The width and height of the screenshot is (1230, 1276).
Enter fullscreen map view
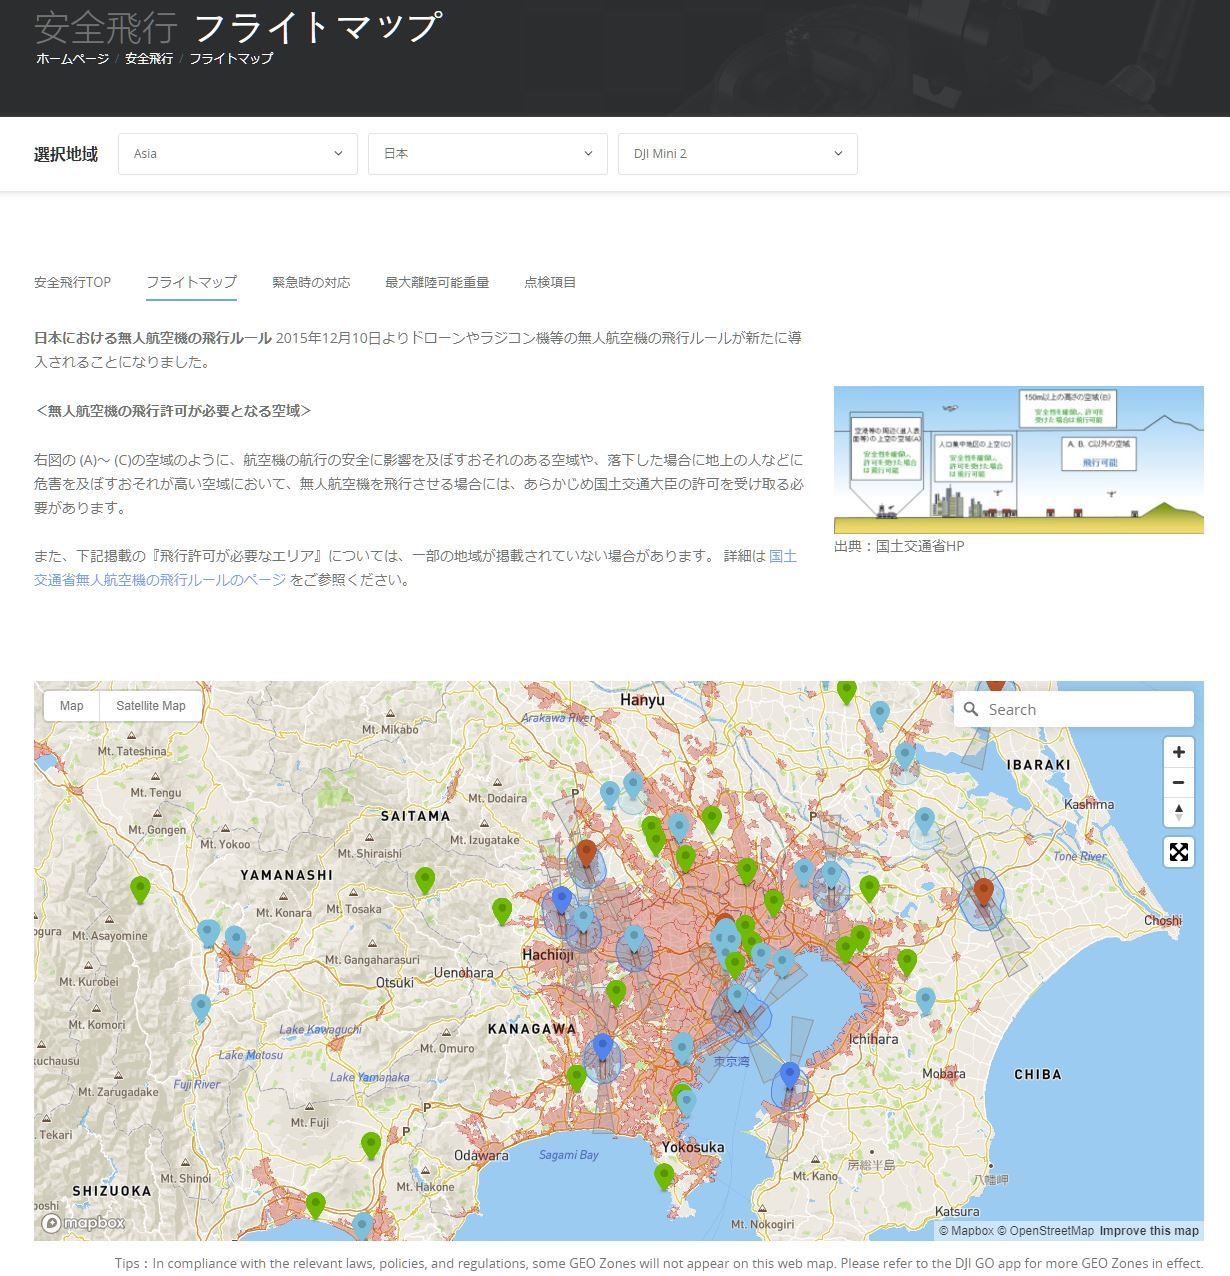pos(1178,852)
